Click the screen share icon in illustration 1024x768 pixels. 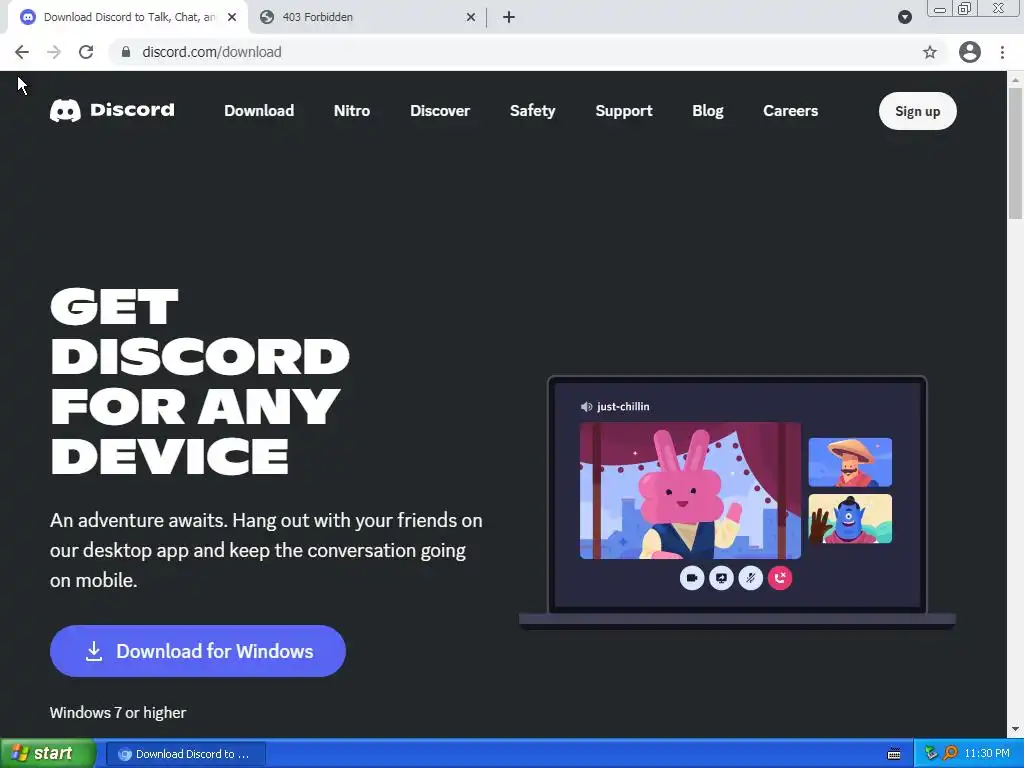(x=721, y=578)
